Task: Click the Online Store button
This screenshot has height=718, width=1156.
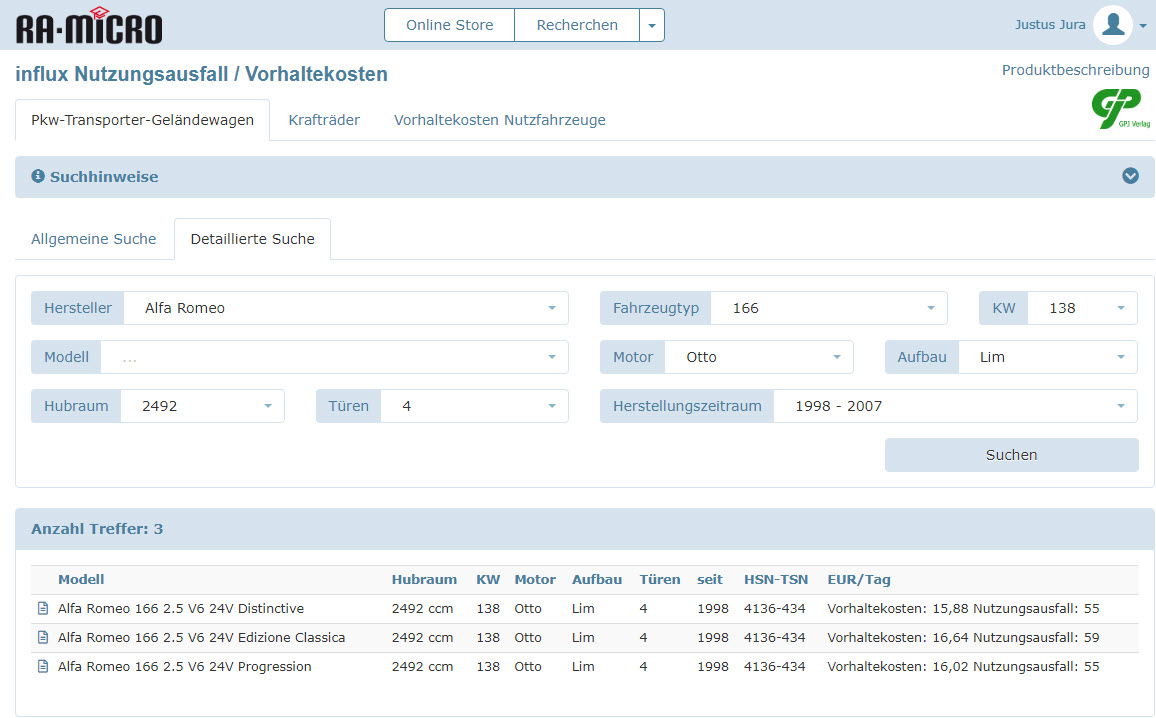Action: (450, 25)
